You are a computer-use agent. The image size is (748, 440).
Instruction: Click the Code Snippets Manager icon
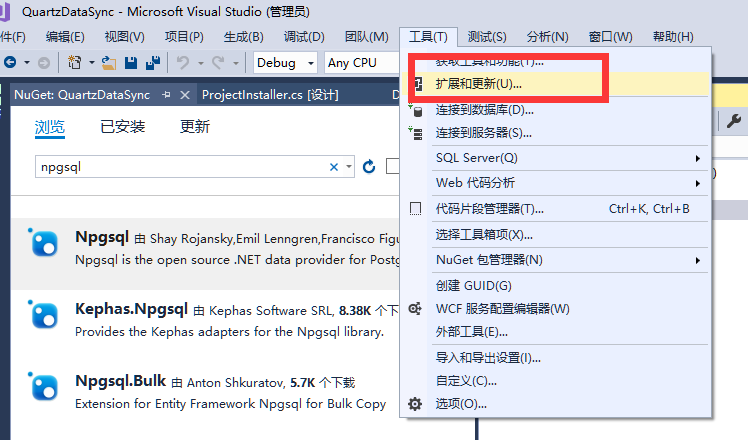coord(416,209)
